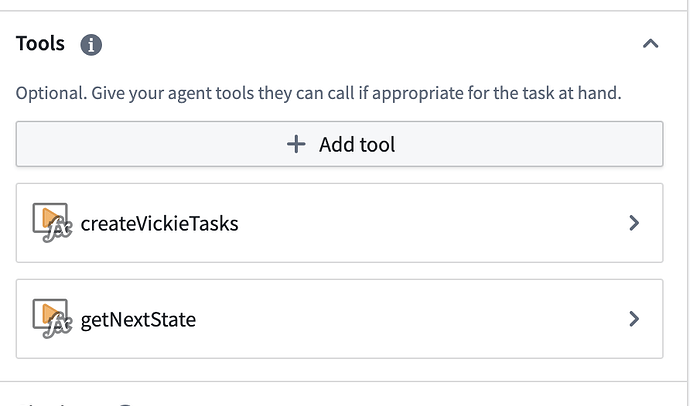Viewport: 690px width, 406px height.
Task: Click the Optional tools description text
Action: pyautogui.click(x=319, y=93)
